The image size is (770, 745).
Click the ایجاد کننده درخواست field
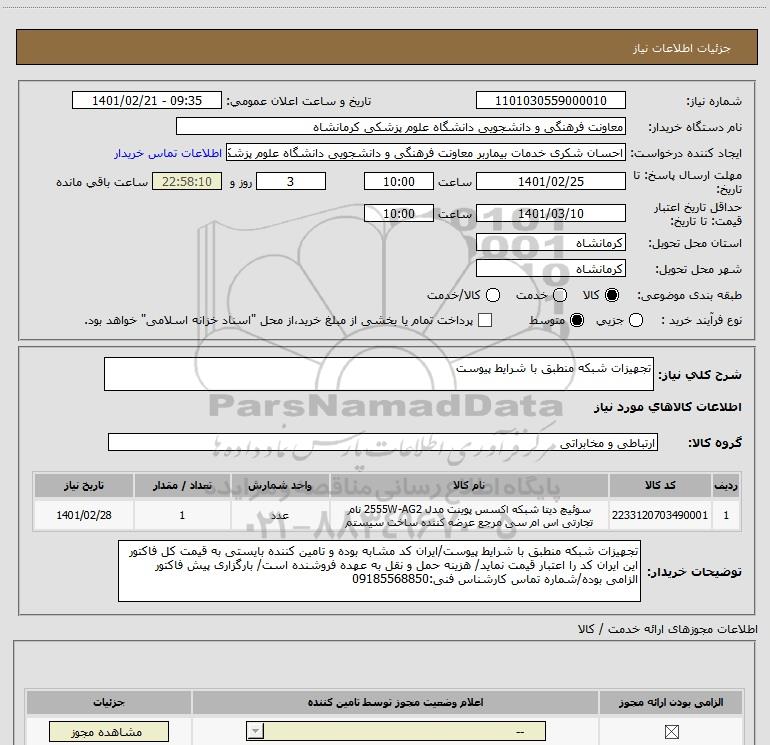[x=426, y=153]
